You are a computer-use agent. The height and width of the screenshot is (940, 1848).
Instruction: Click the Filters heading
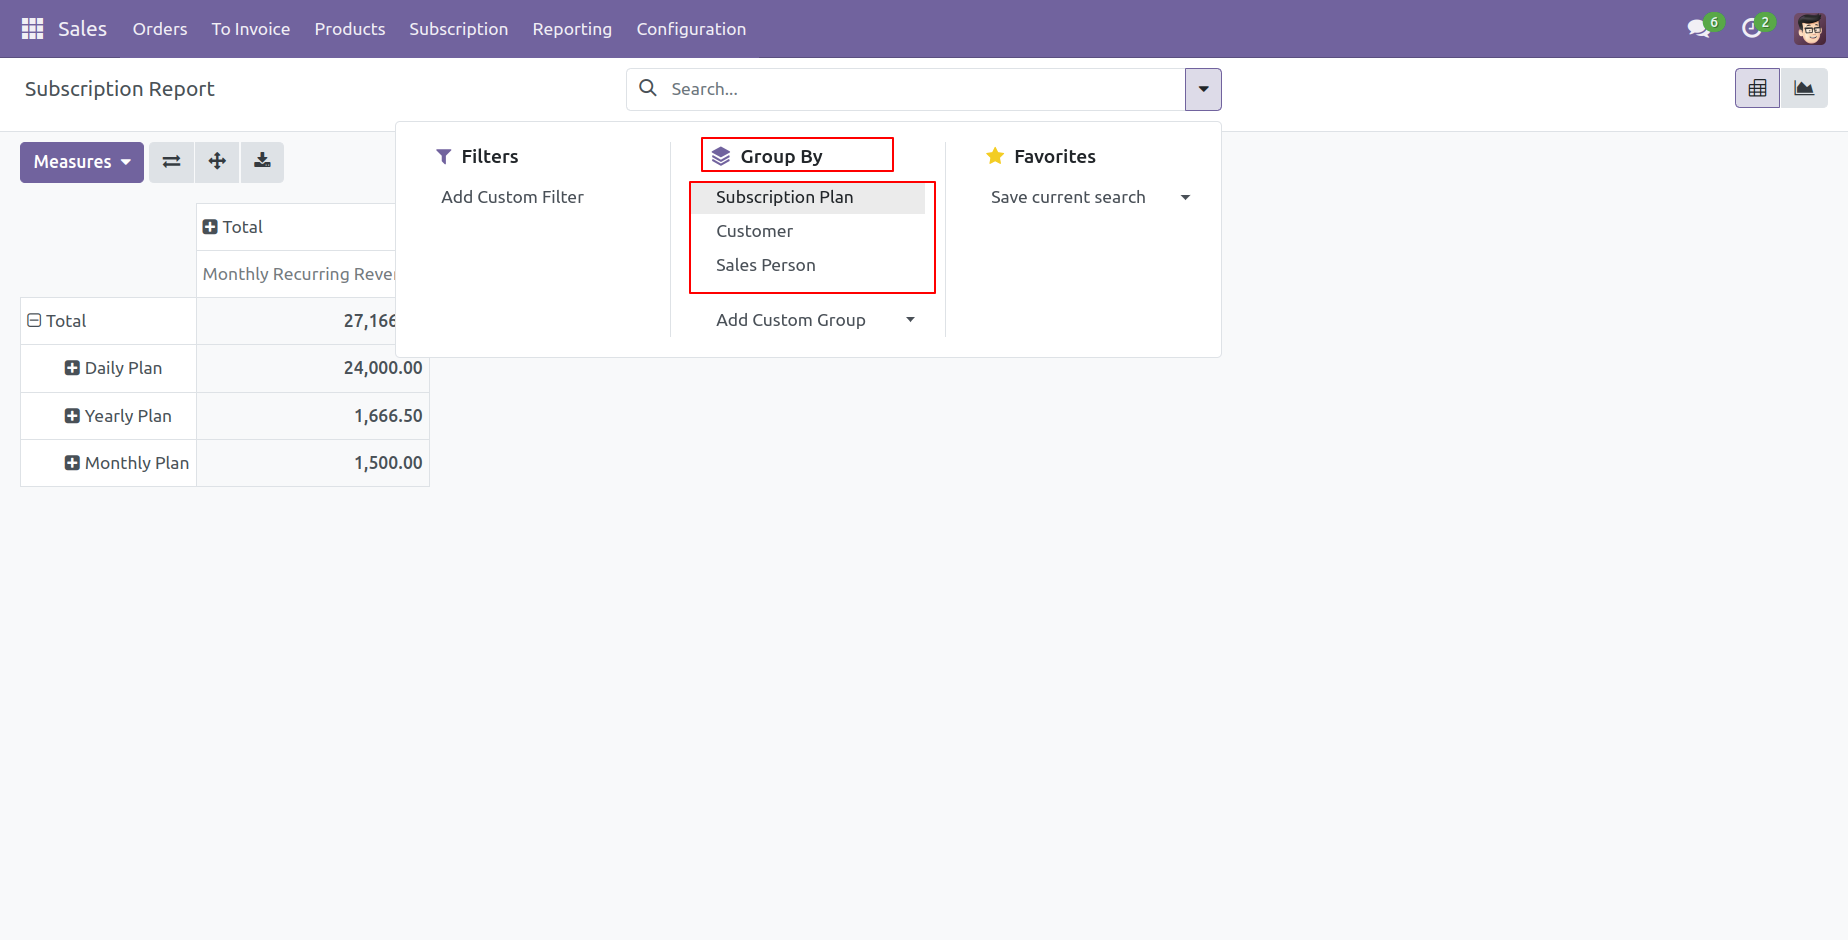pos(489,156)
